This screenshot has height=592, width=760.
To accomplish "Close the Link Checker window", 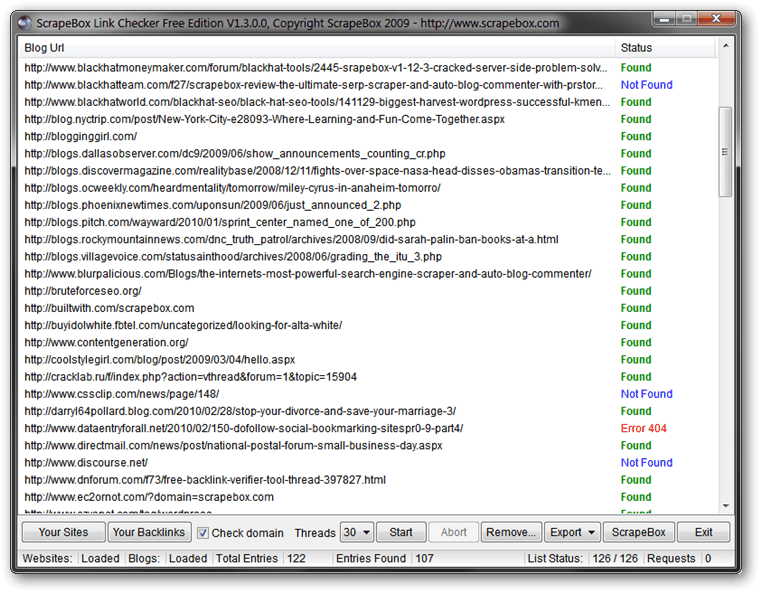I will [x=718, y=18].
